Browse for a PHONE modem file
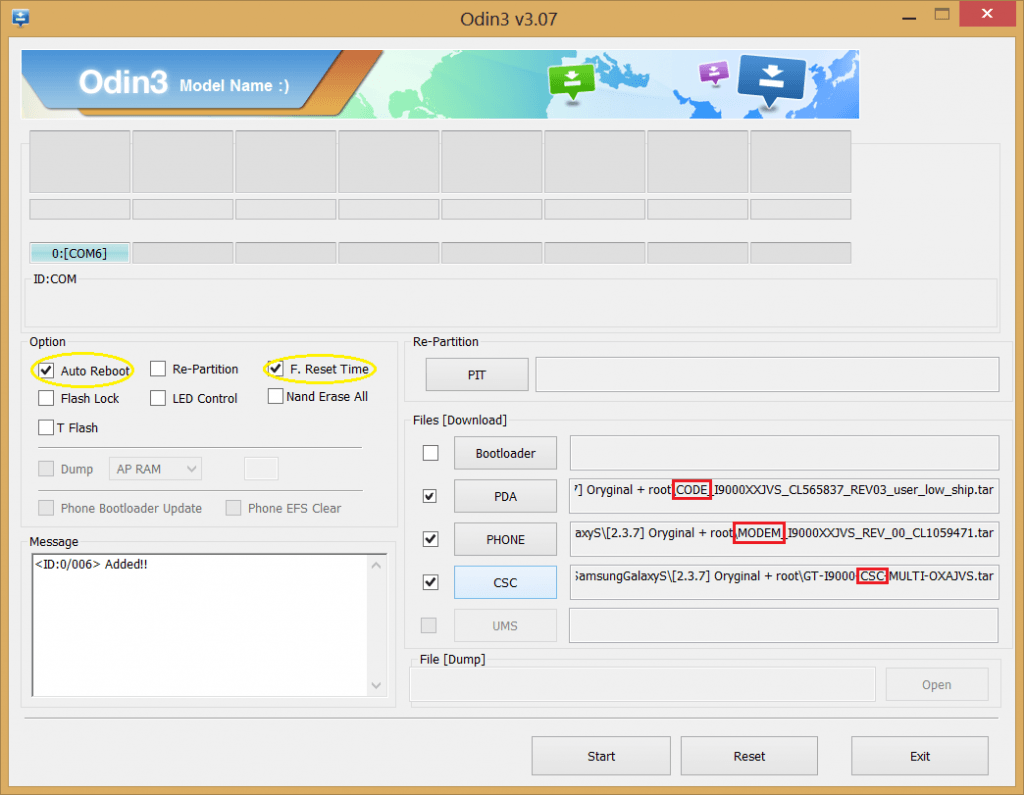Screen dimensions: 1024x795 tap(505, 540)
